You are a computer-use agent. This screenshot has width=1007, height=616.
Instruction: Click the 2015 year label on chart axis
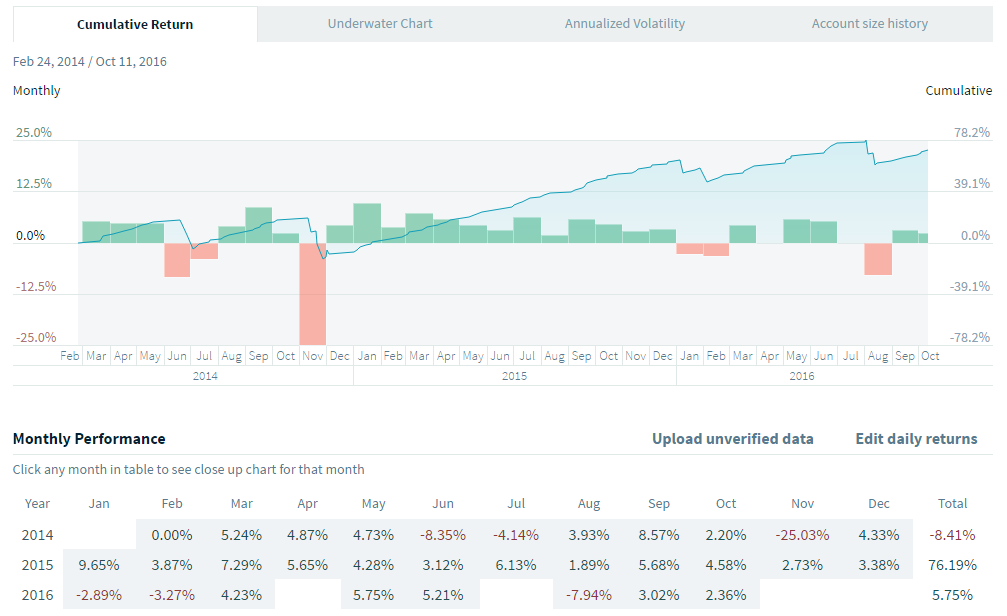[514, 376]
